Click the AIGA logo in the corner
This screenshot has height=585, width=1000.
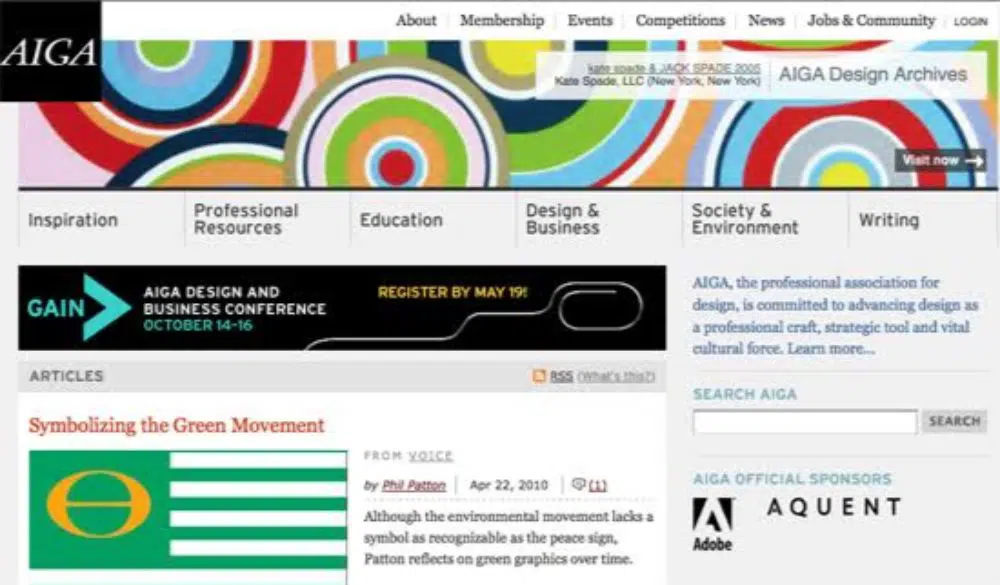click(49, 51)
